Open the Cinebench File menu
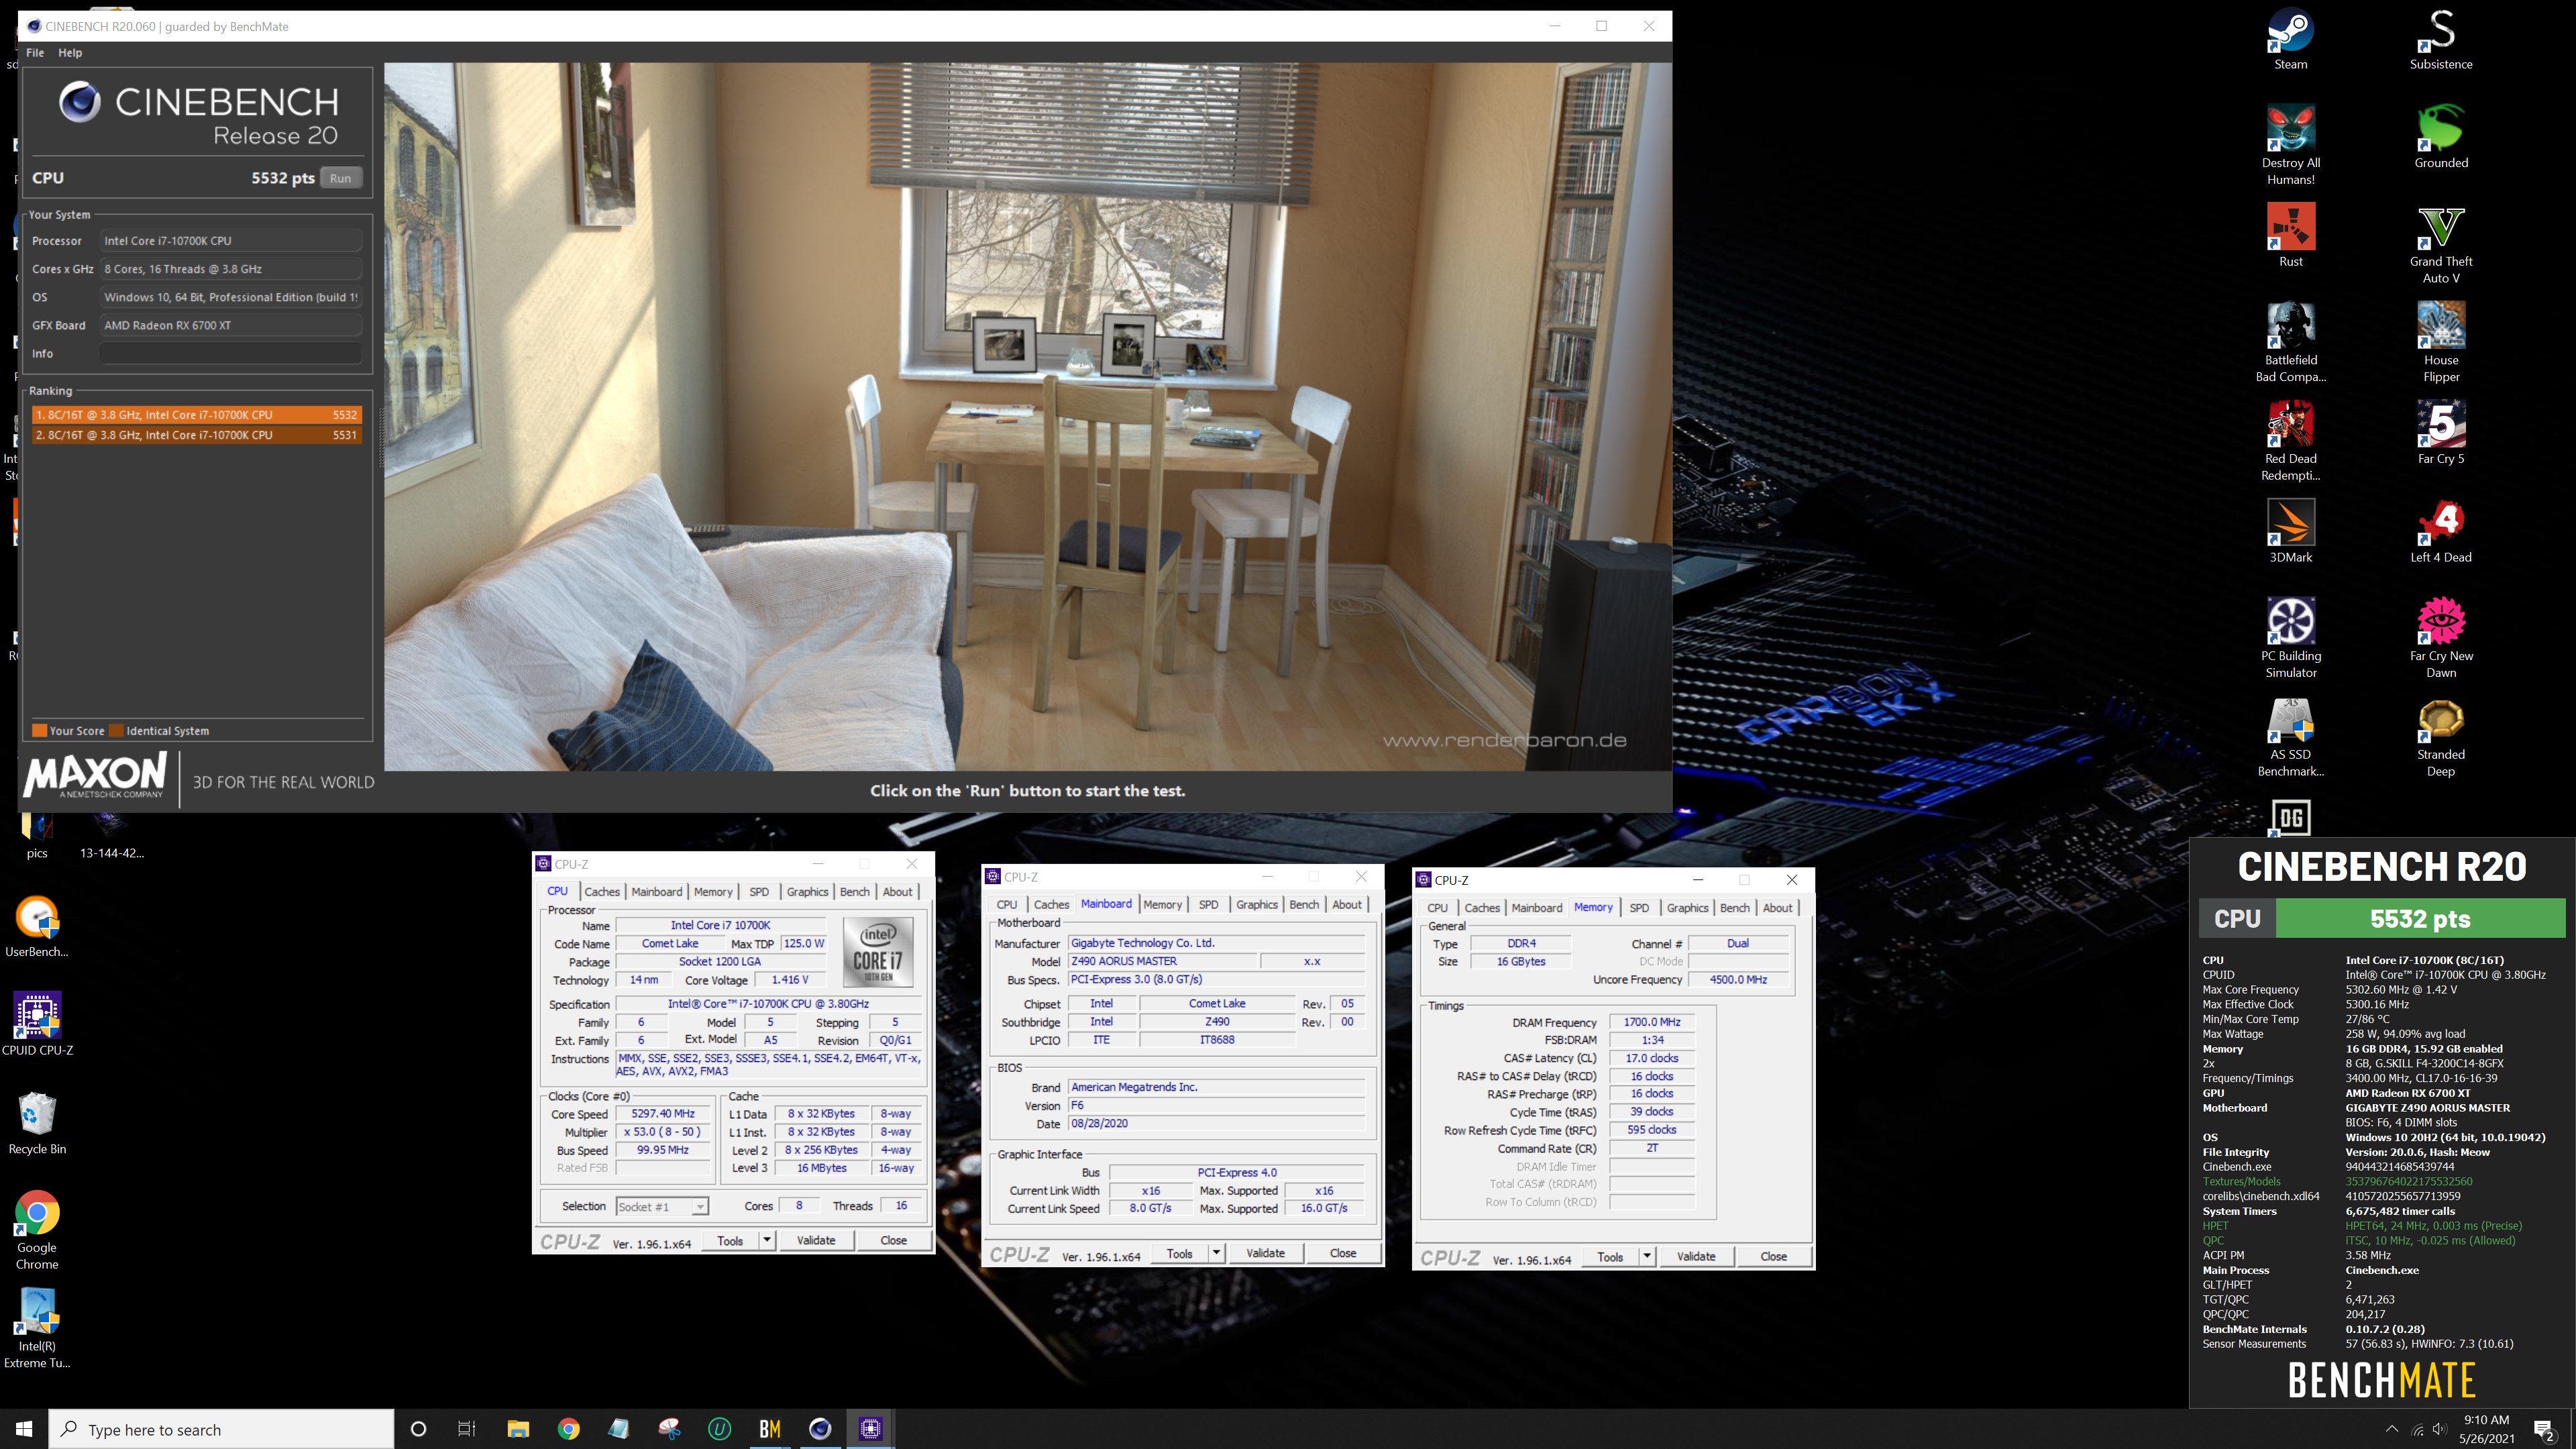 click(x=35, y=53)
